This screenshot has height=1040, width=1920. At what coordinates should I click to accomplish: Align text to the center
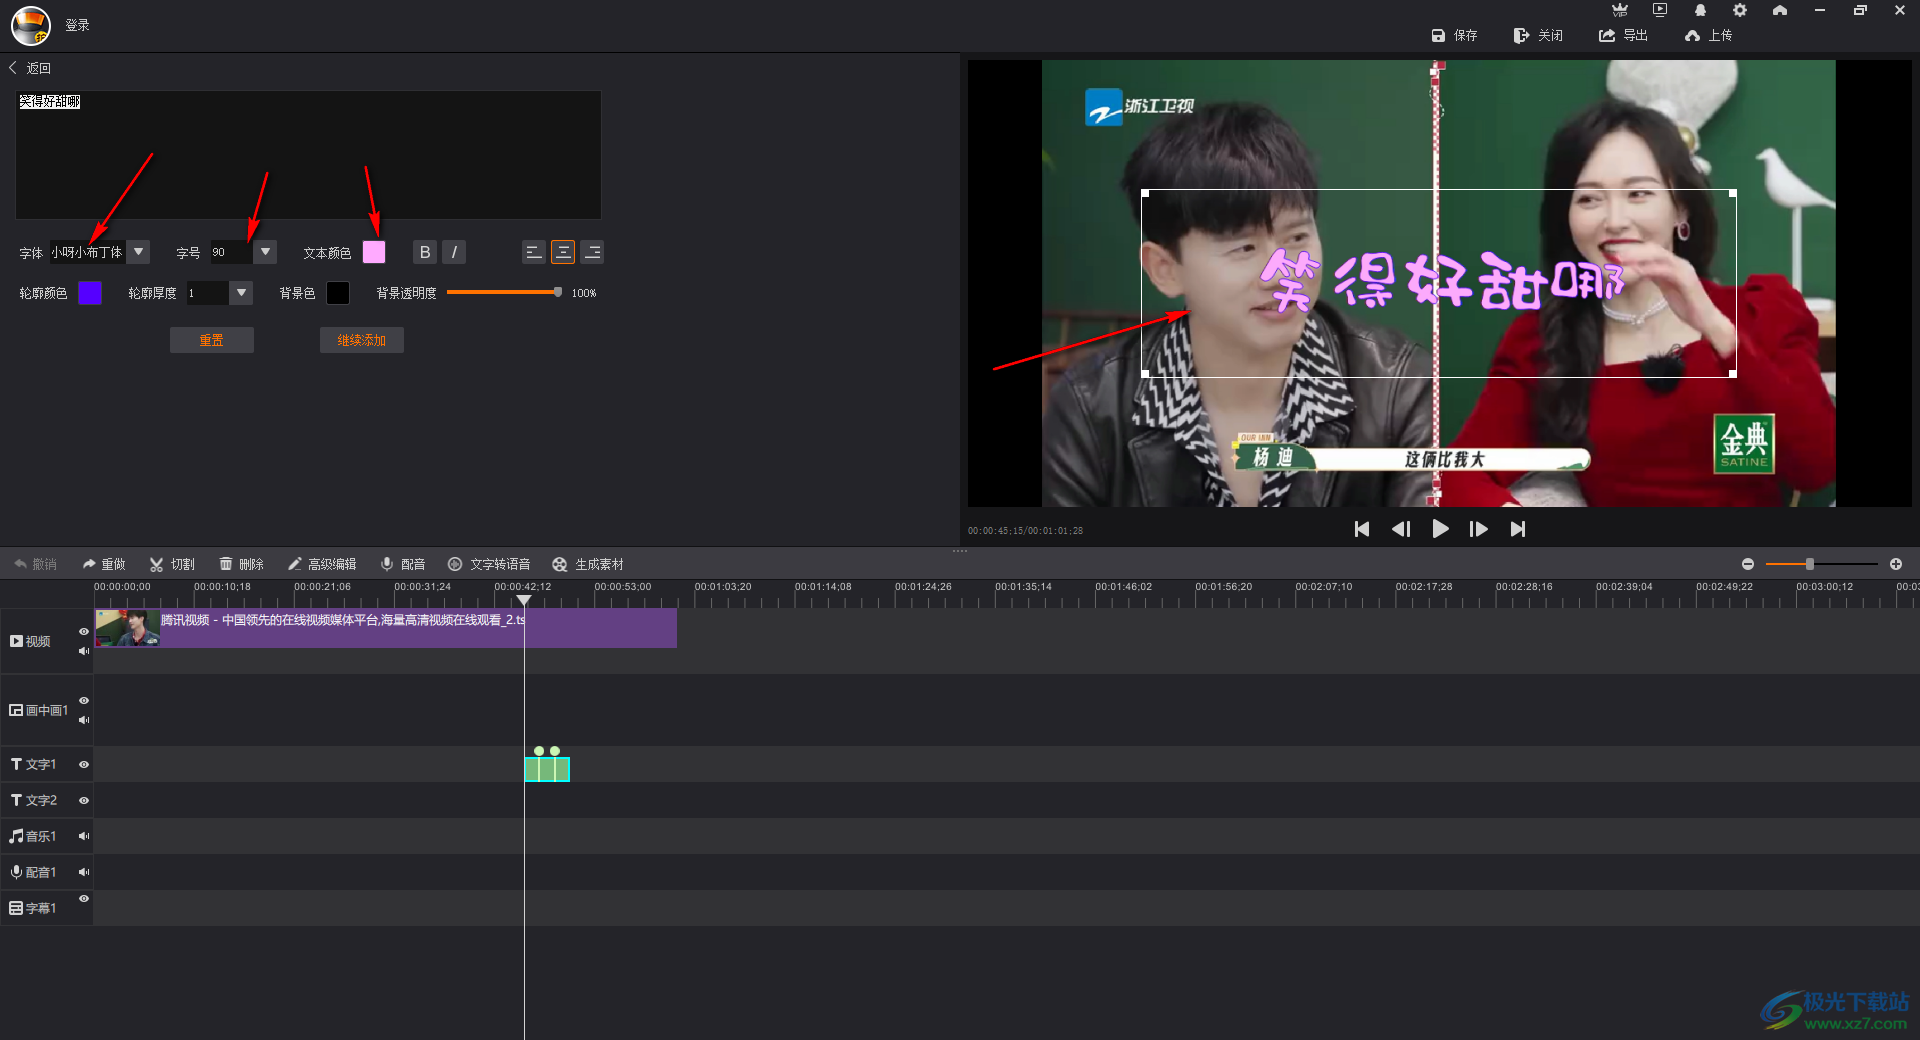click(563, 252)
